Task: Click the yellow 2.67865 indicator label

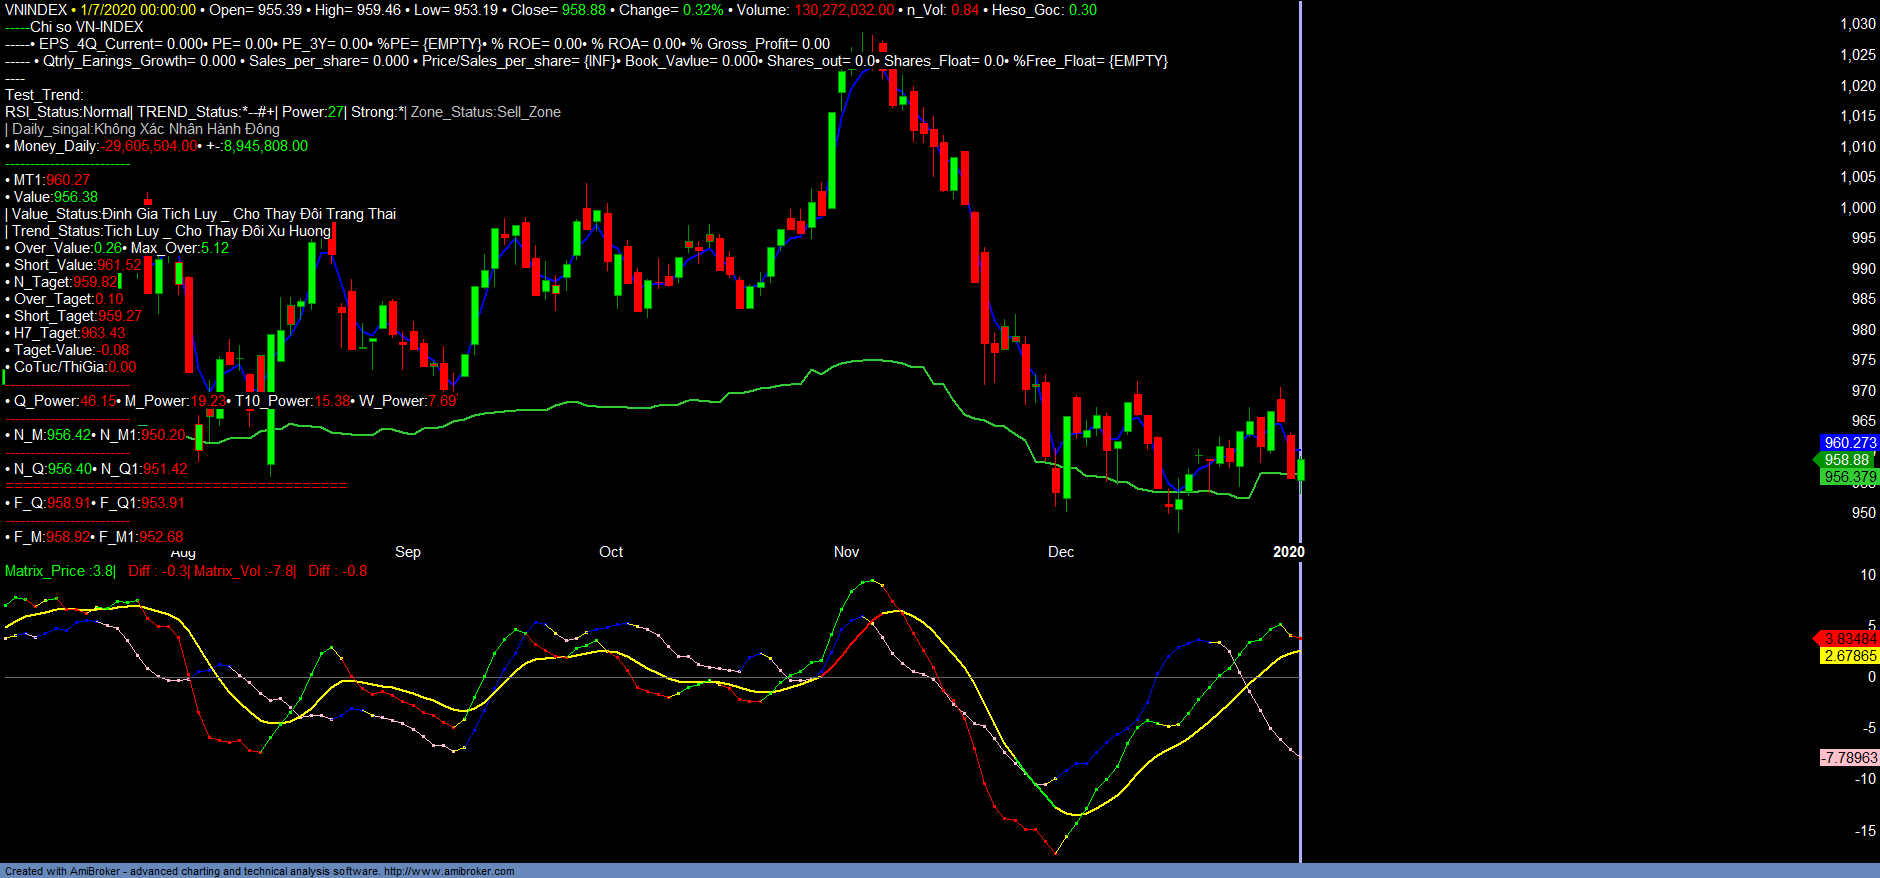Action: (x=1849, y=656)
